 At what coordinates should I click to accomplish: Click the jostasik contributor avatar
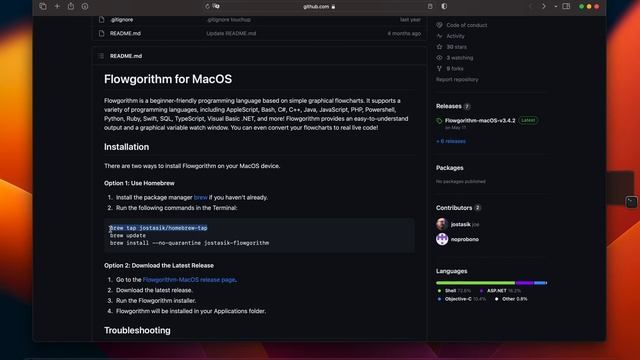click(442, 224)
